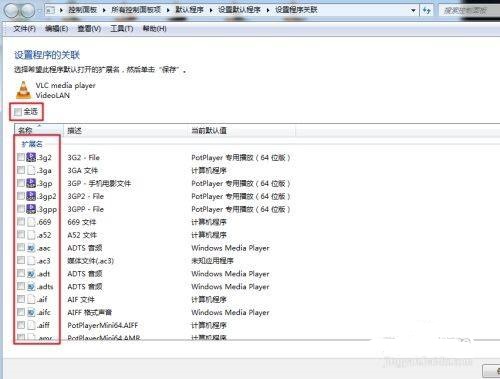This screenshot has height=379, width=500.
Task: Click the forward navigation button
Action: [28, 11]
